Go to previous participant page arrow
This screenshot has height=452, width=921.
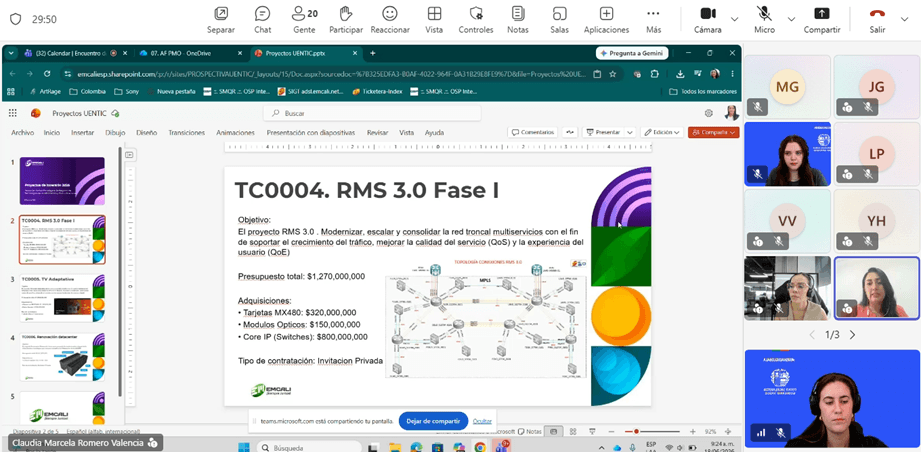tap(812, 335)
